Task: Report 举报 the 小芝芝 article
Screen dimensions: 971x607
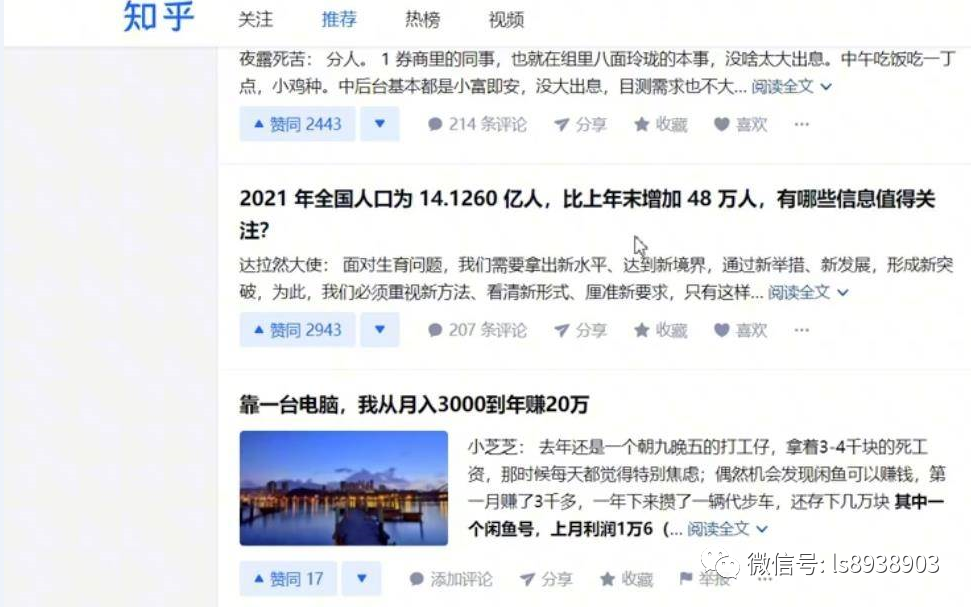Action: (705, 579)
